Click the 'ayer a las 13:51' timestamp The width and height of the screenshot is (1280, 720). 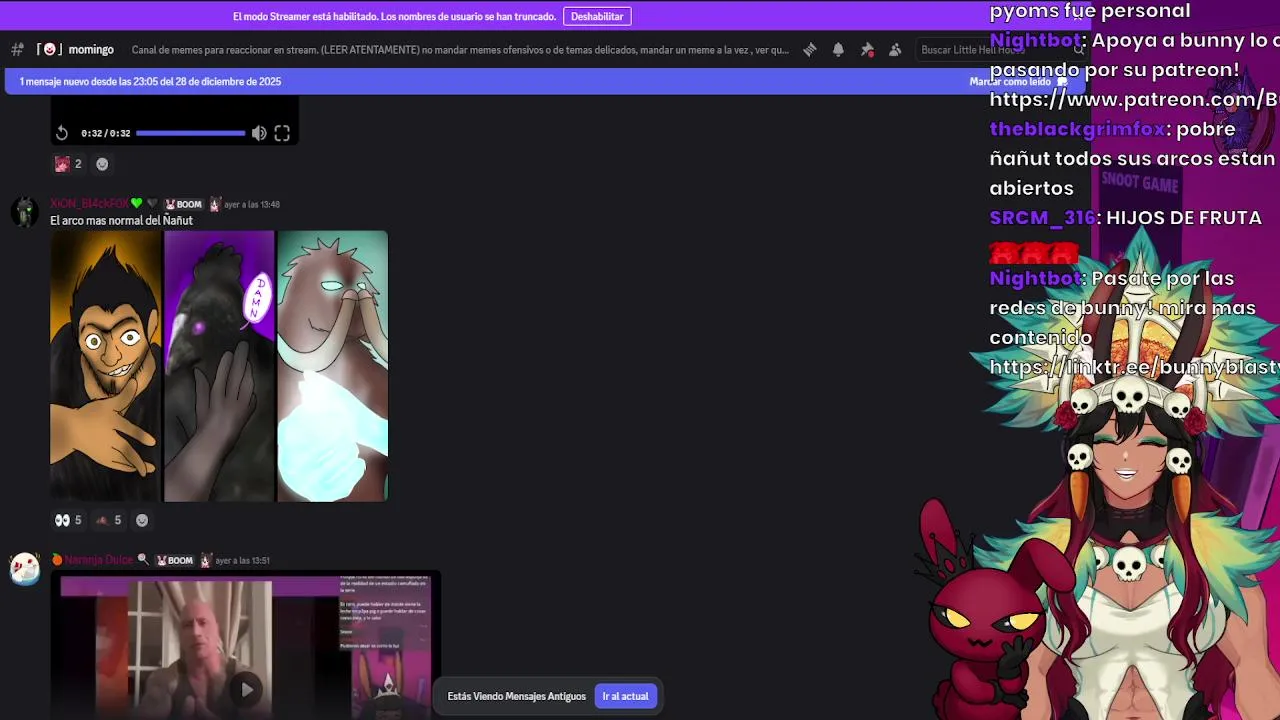pyautogui.click(x=243, y=560)
